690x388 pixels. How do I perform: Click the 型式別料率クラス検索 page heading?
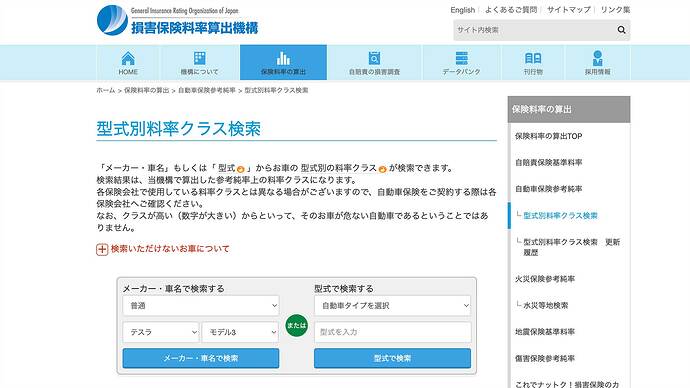coord(179,128)
